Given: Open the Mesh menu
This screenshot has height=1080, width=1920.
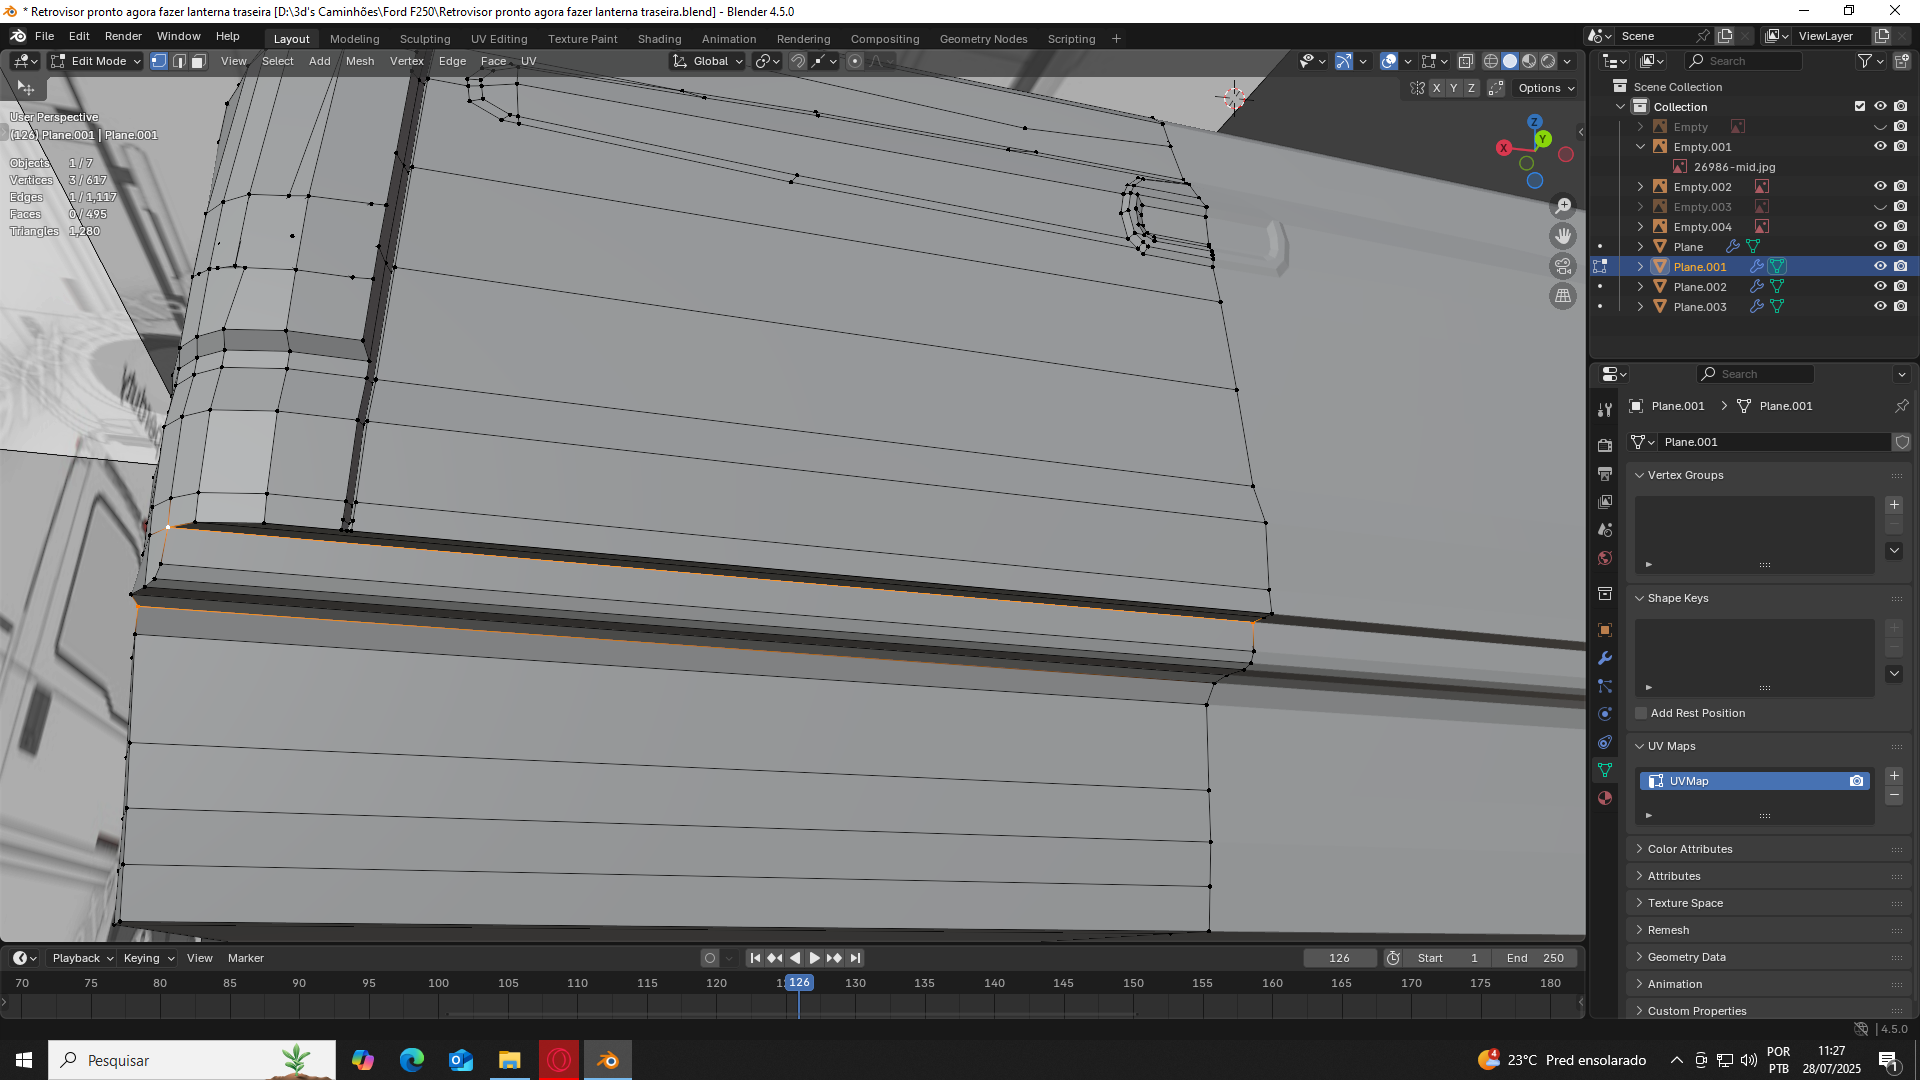Looking at the screenshot, I should (360, 62).
